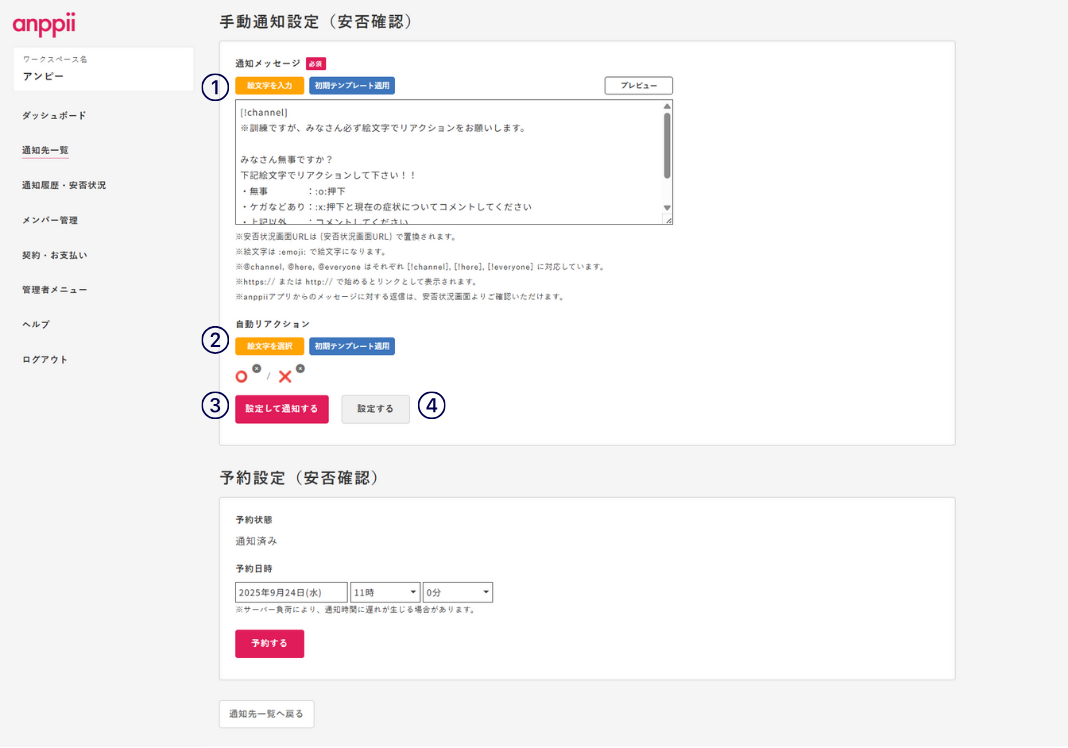Viewport: 1068px width, 748px height.
Task: Click the red cross reaction emoji
Action: pos(285,377)
